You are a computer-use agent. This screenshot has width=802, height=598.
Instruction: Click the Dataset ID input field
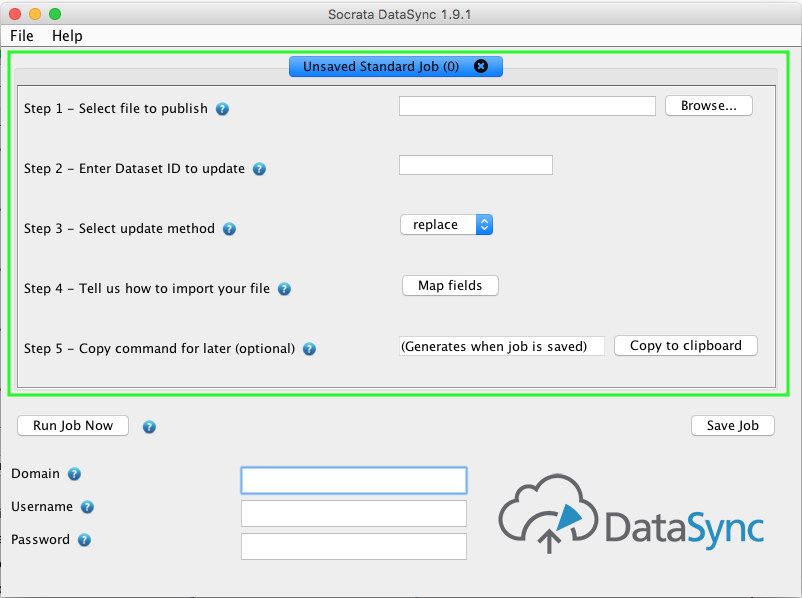point(476,165)
